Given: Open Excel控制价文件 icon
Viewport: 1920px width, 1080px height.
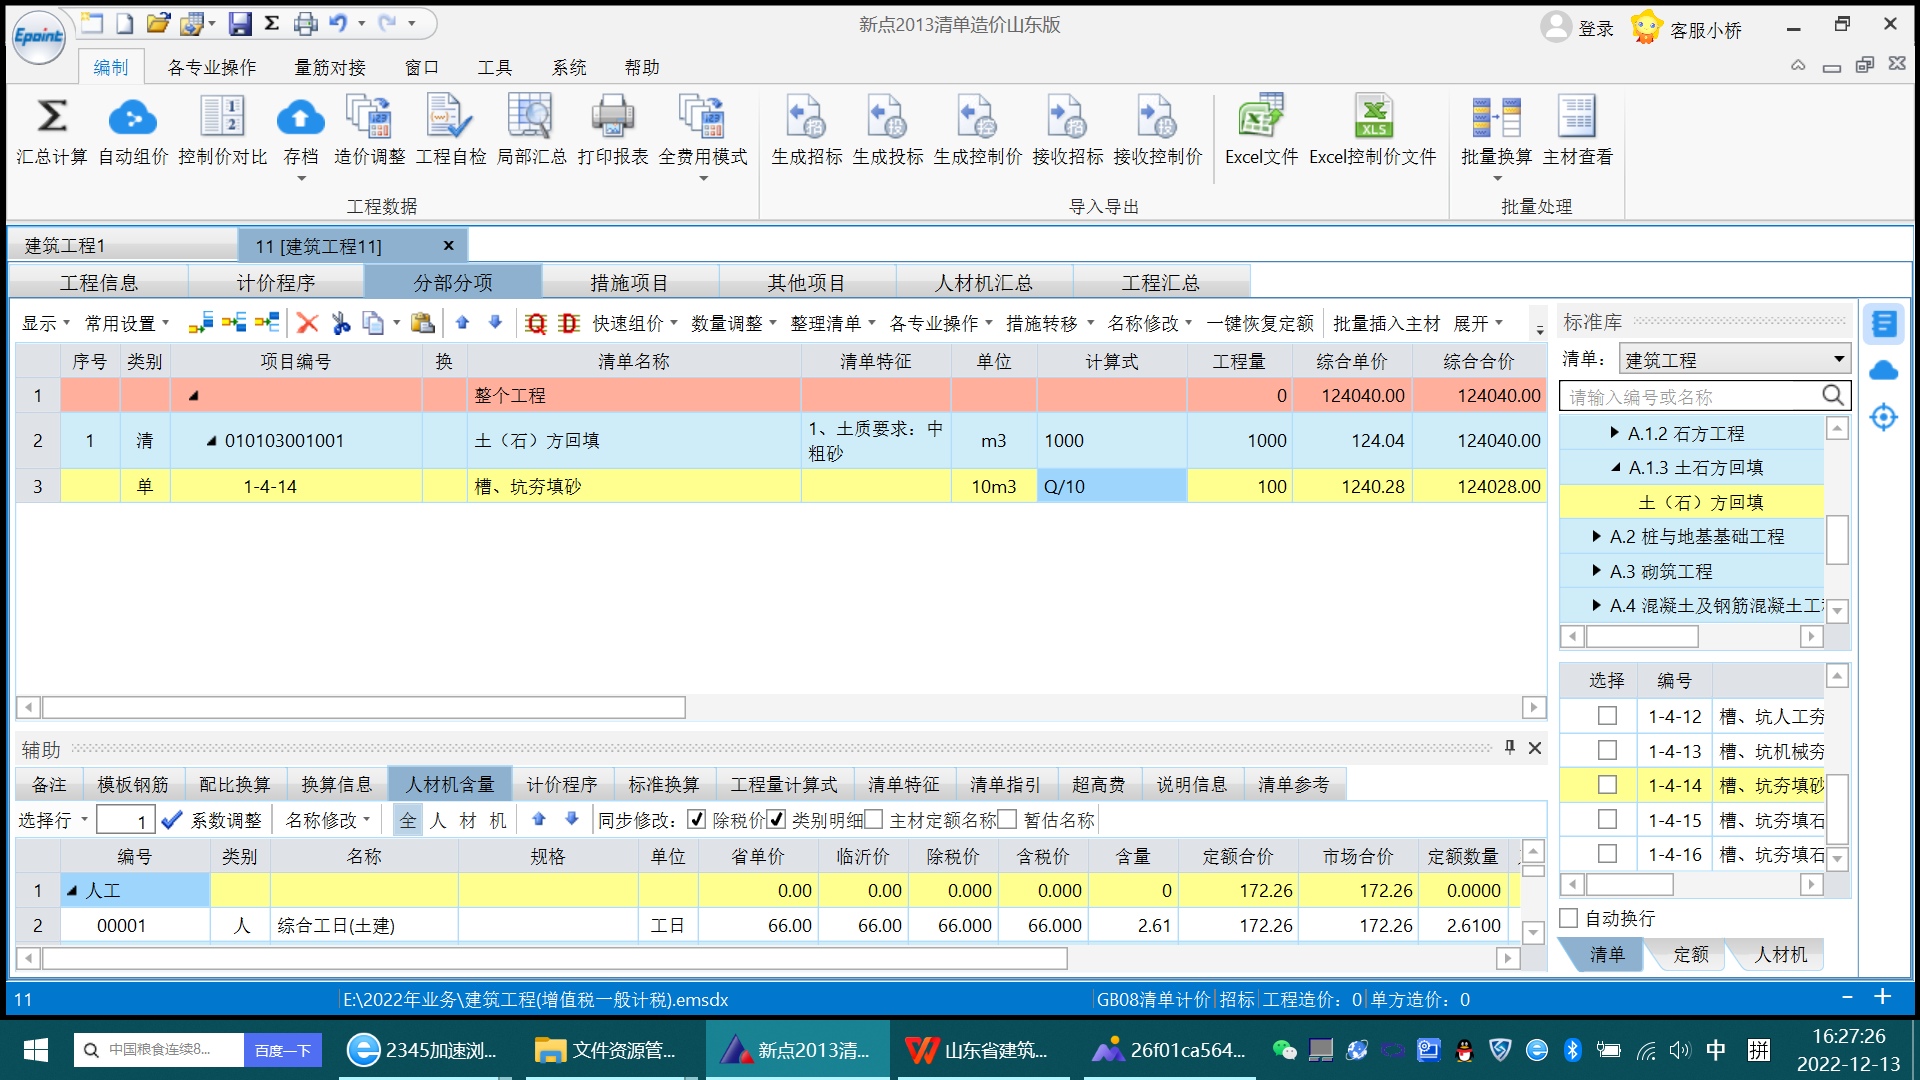Looking at the screenshot, I should click(1373, 117).
